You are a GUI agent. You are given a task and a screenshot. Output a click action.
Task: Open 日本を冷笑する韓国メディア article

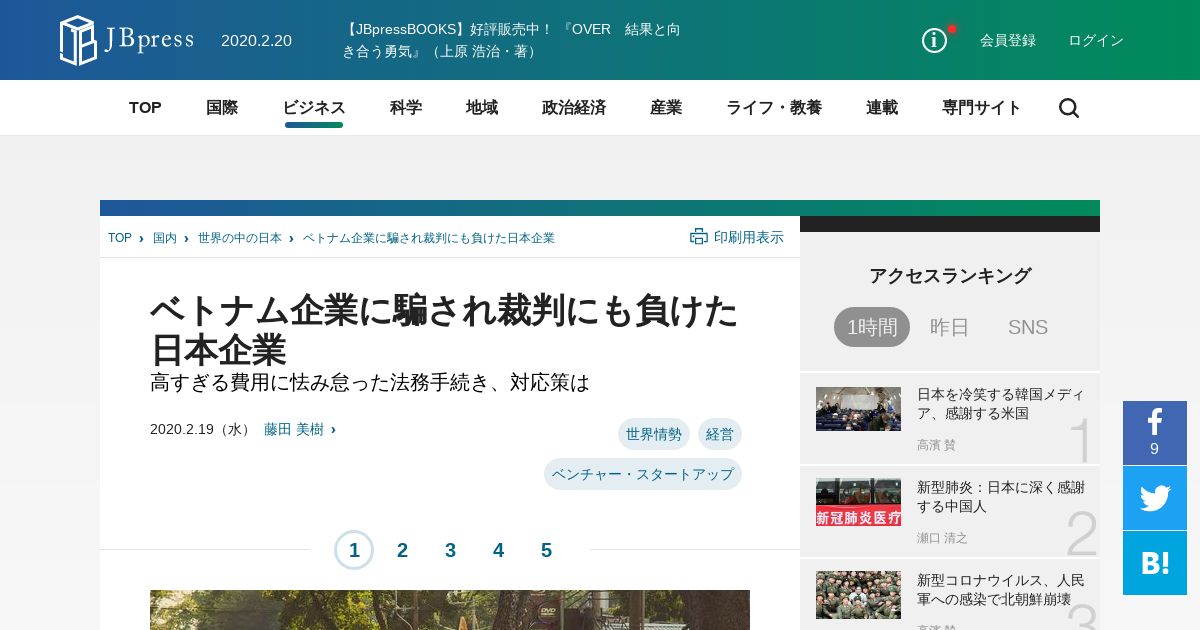(1001, 404)
